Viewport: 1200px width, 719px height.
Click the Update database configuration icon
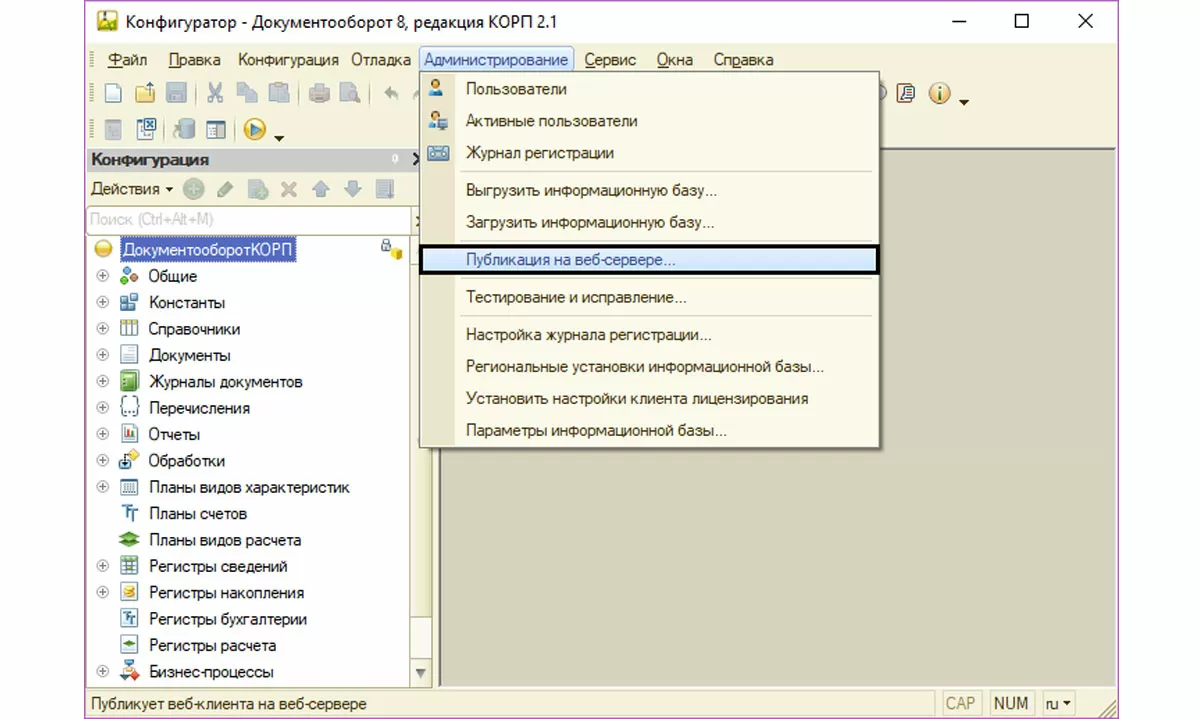184,129
